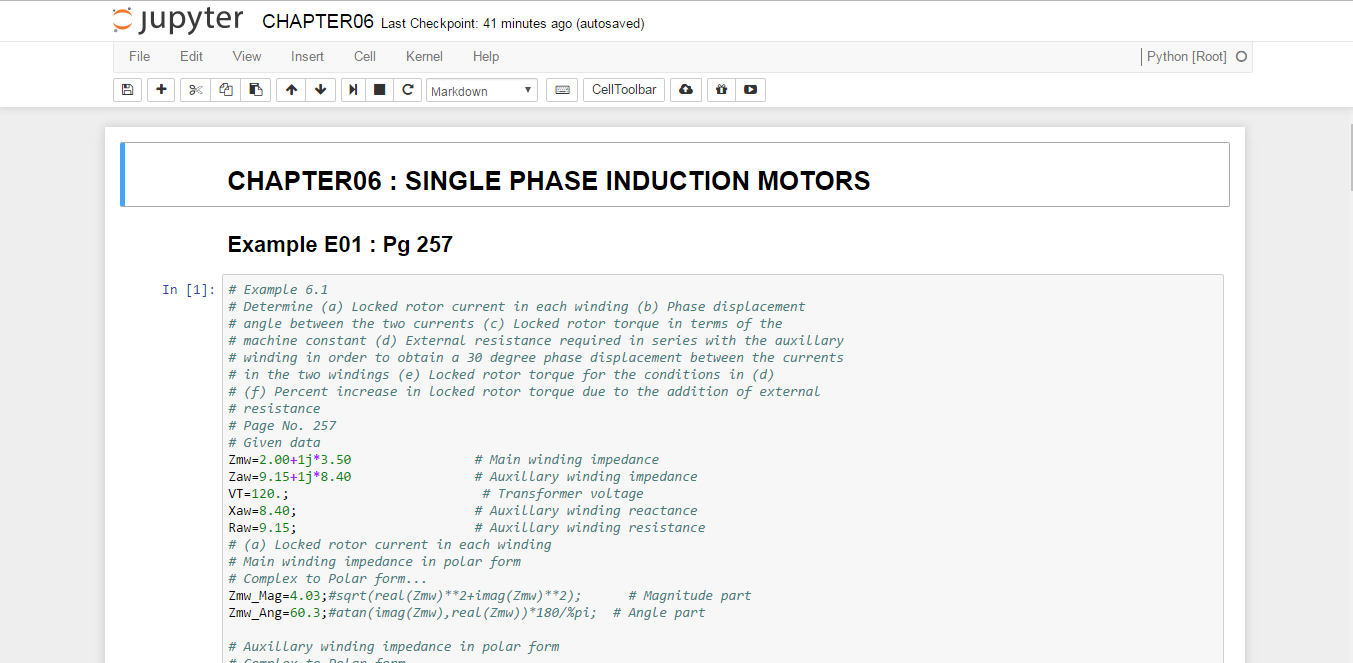The width and height of the screenshot is (1353, 663).
Task: Click the gift icon in toolbar
Action: click(x=721, y=90)
